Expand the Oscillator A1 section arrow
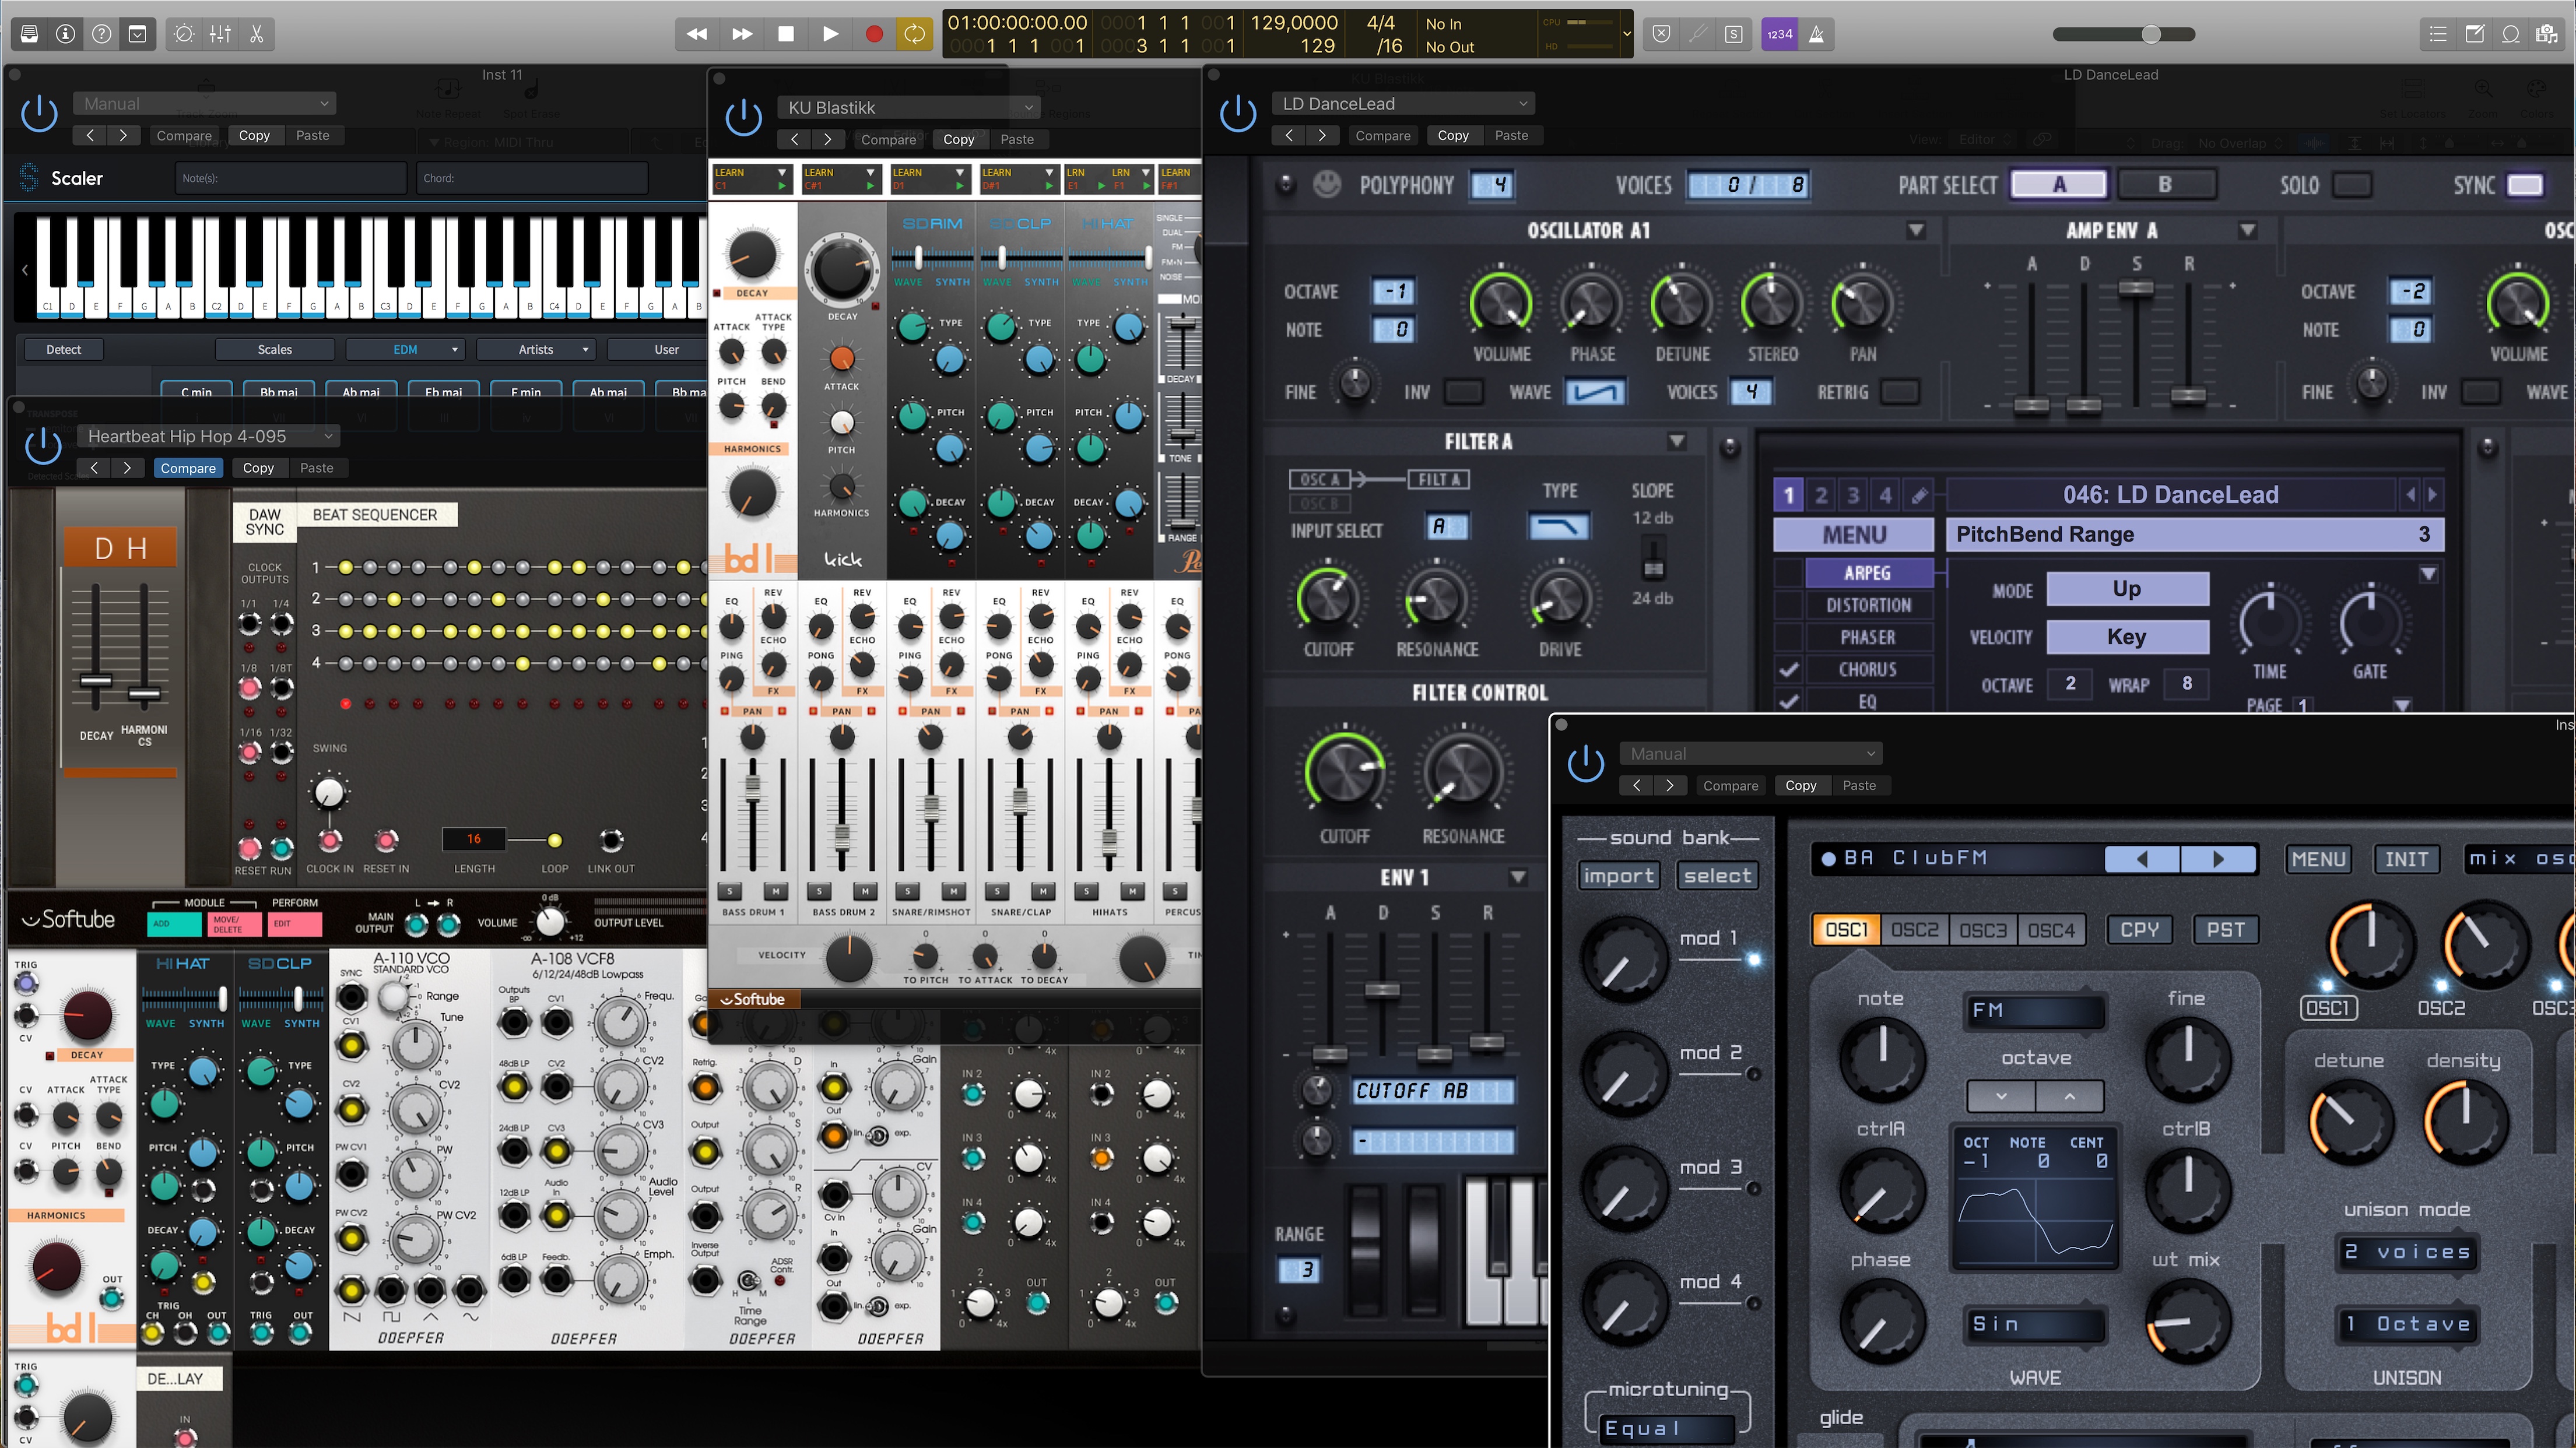This screenshot has height=1448, width=2576. 1916,231
